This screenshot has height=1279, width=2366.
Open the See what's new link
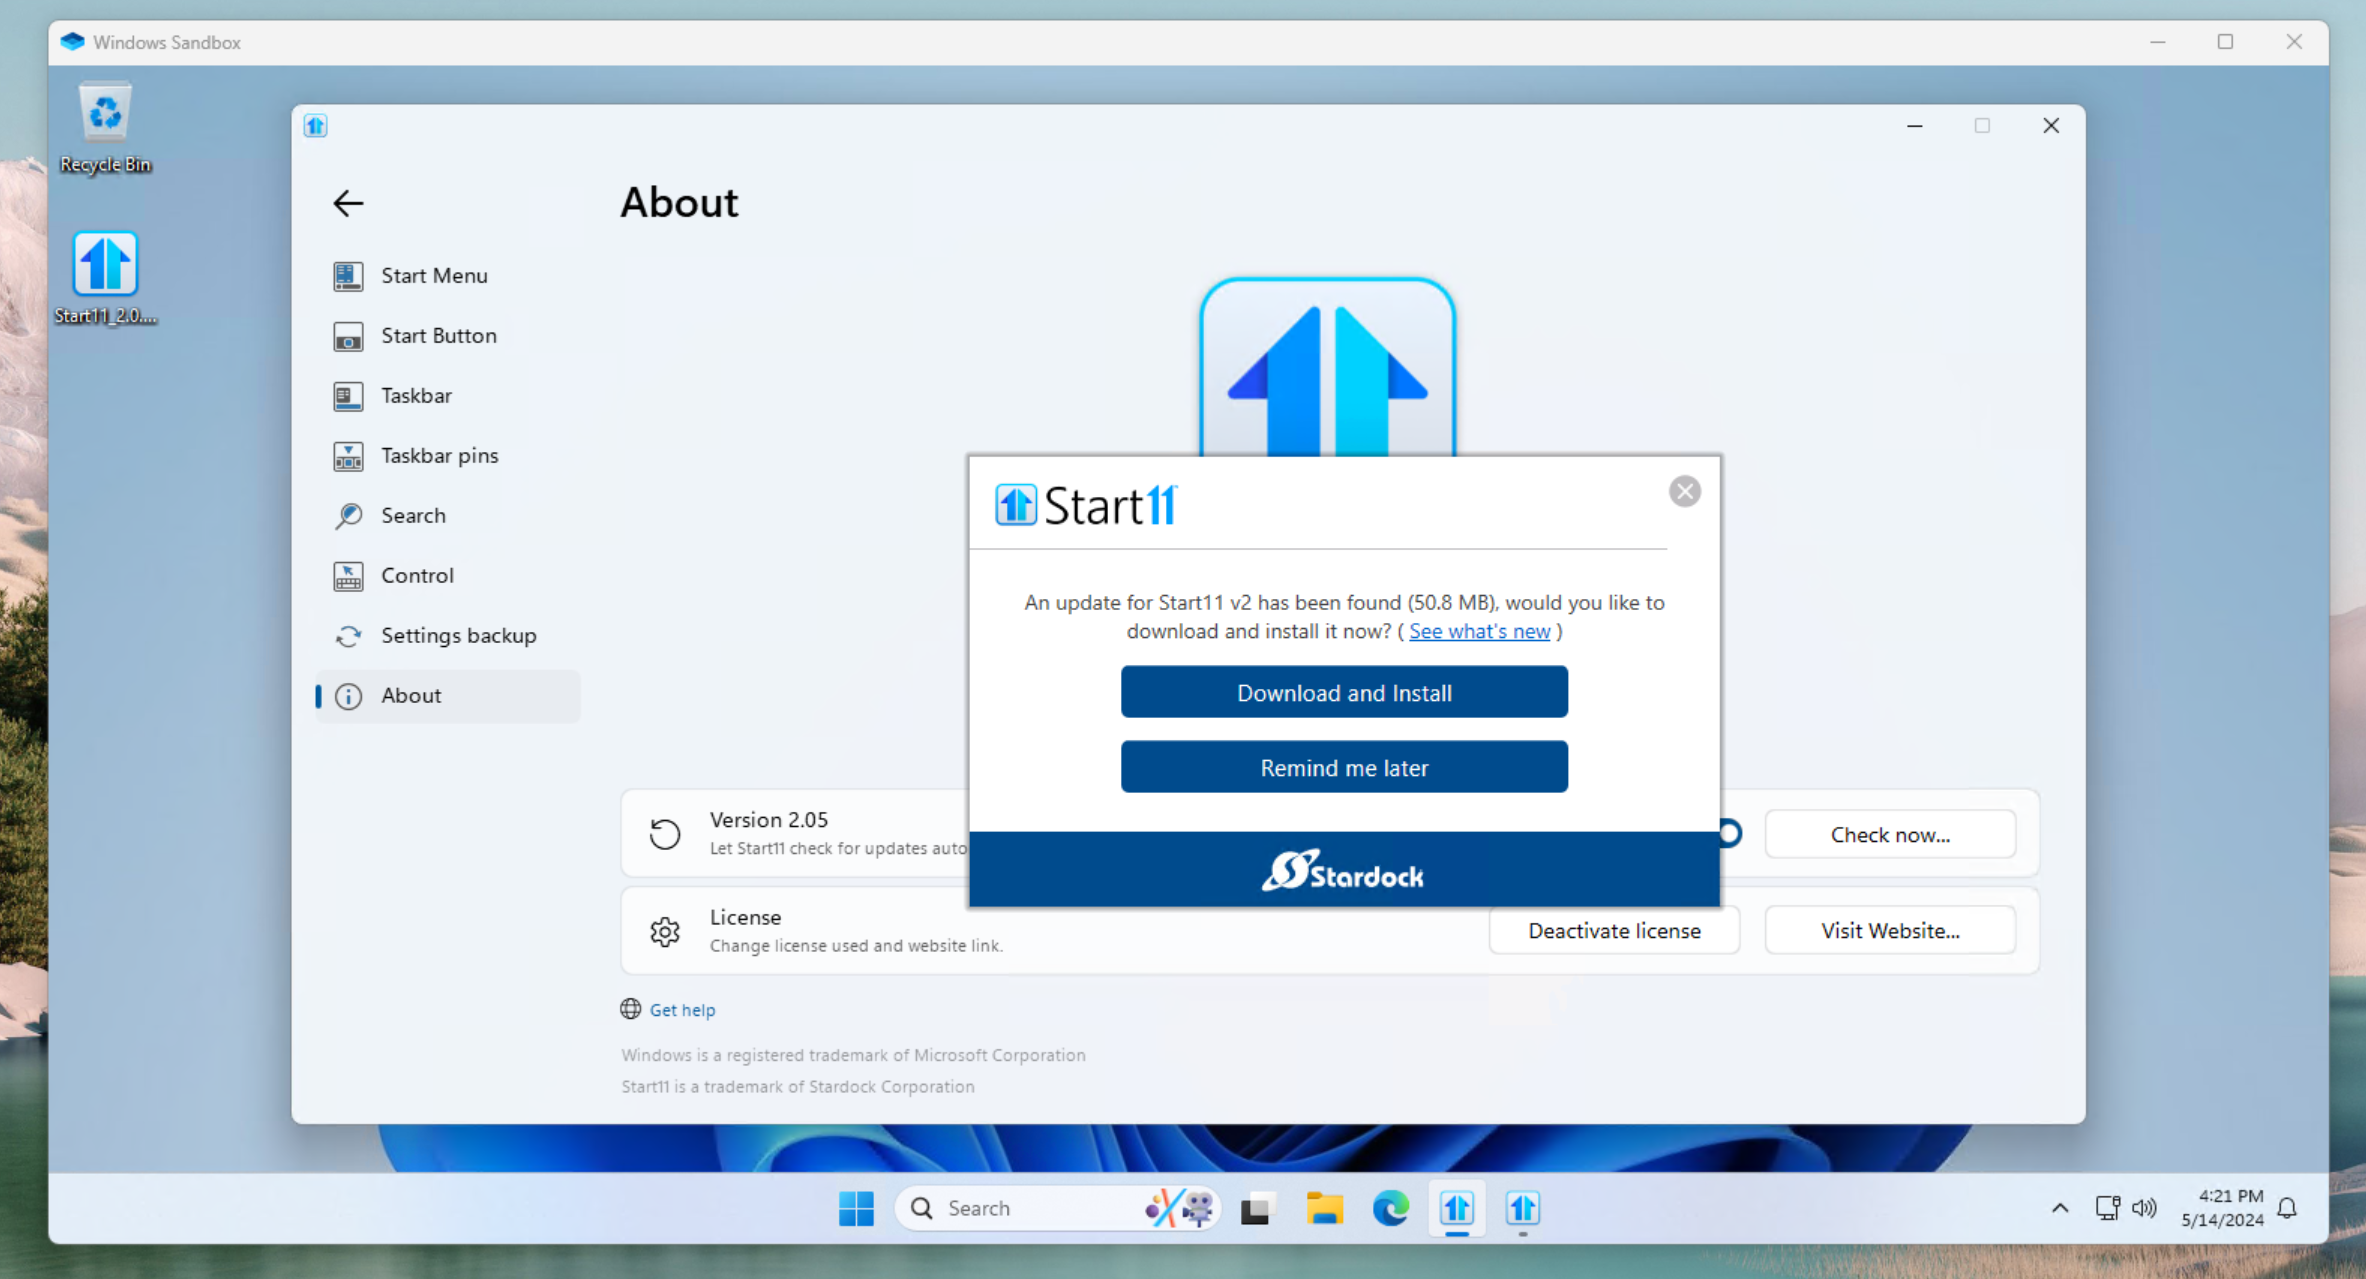[x=1479, y=631]
